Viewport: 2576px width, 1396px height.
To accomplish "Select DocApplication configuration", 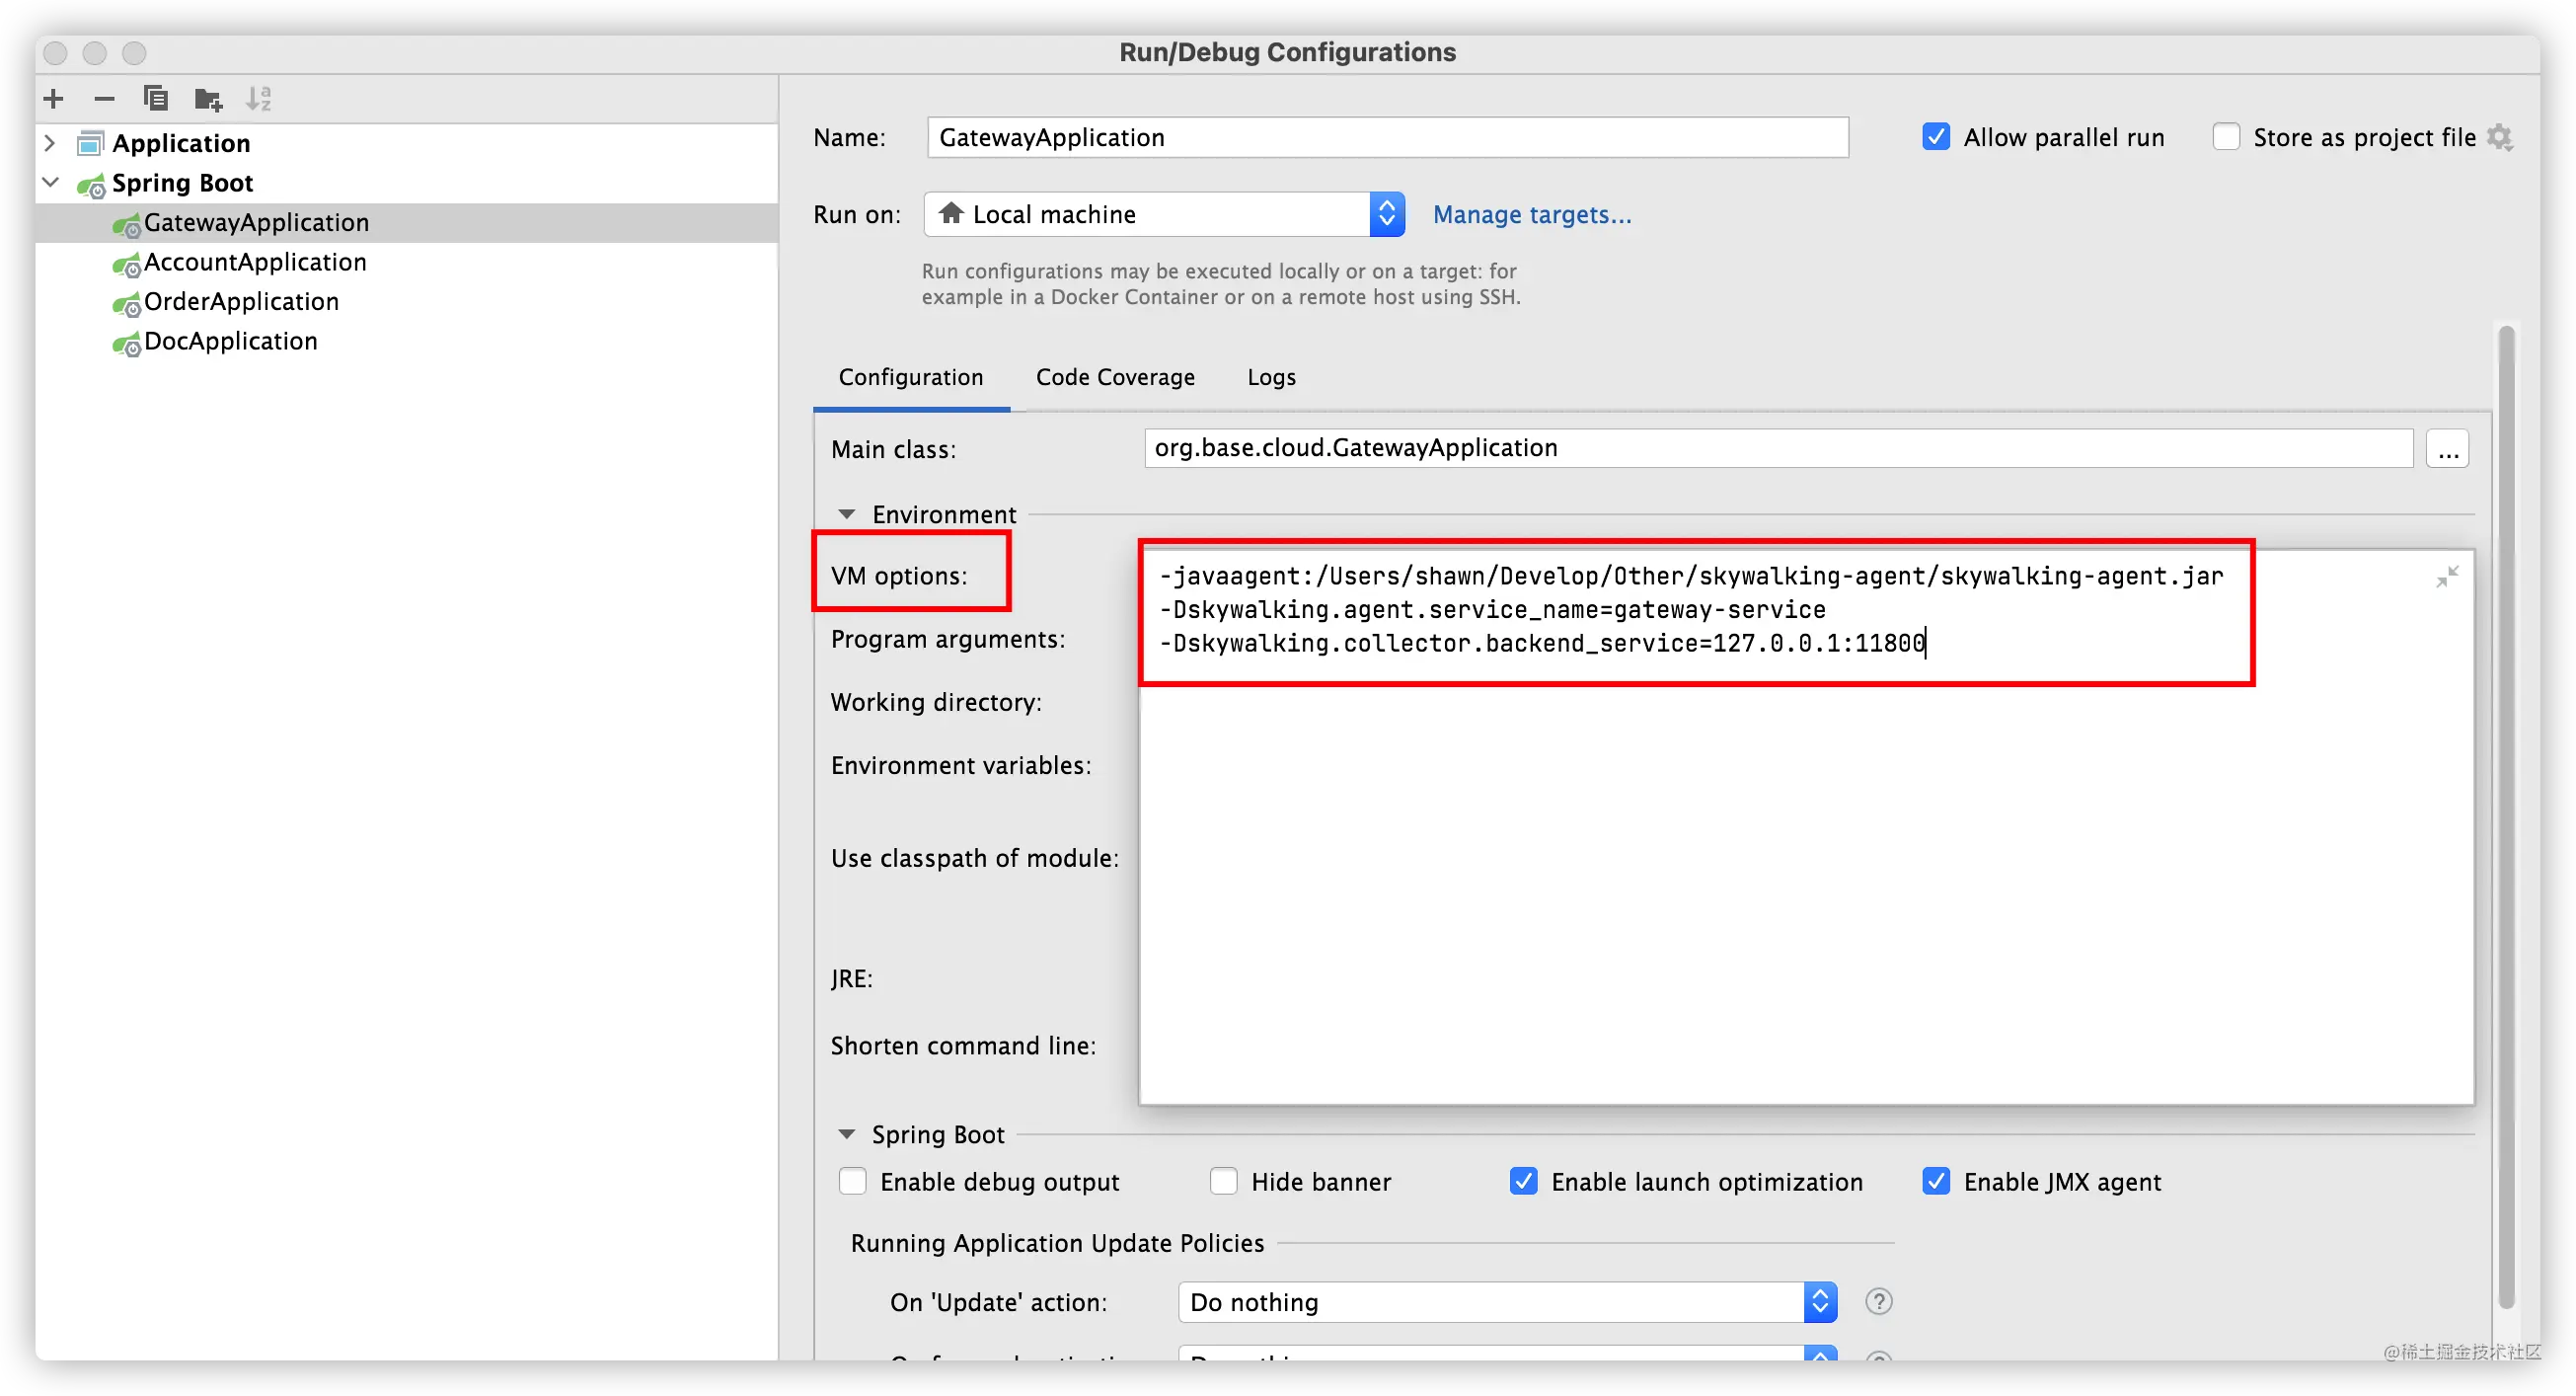I will click(x=230, y=341).
